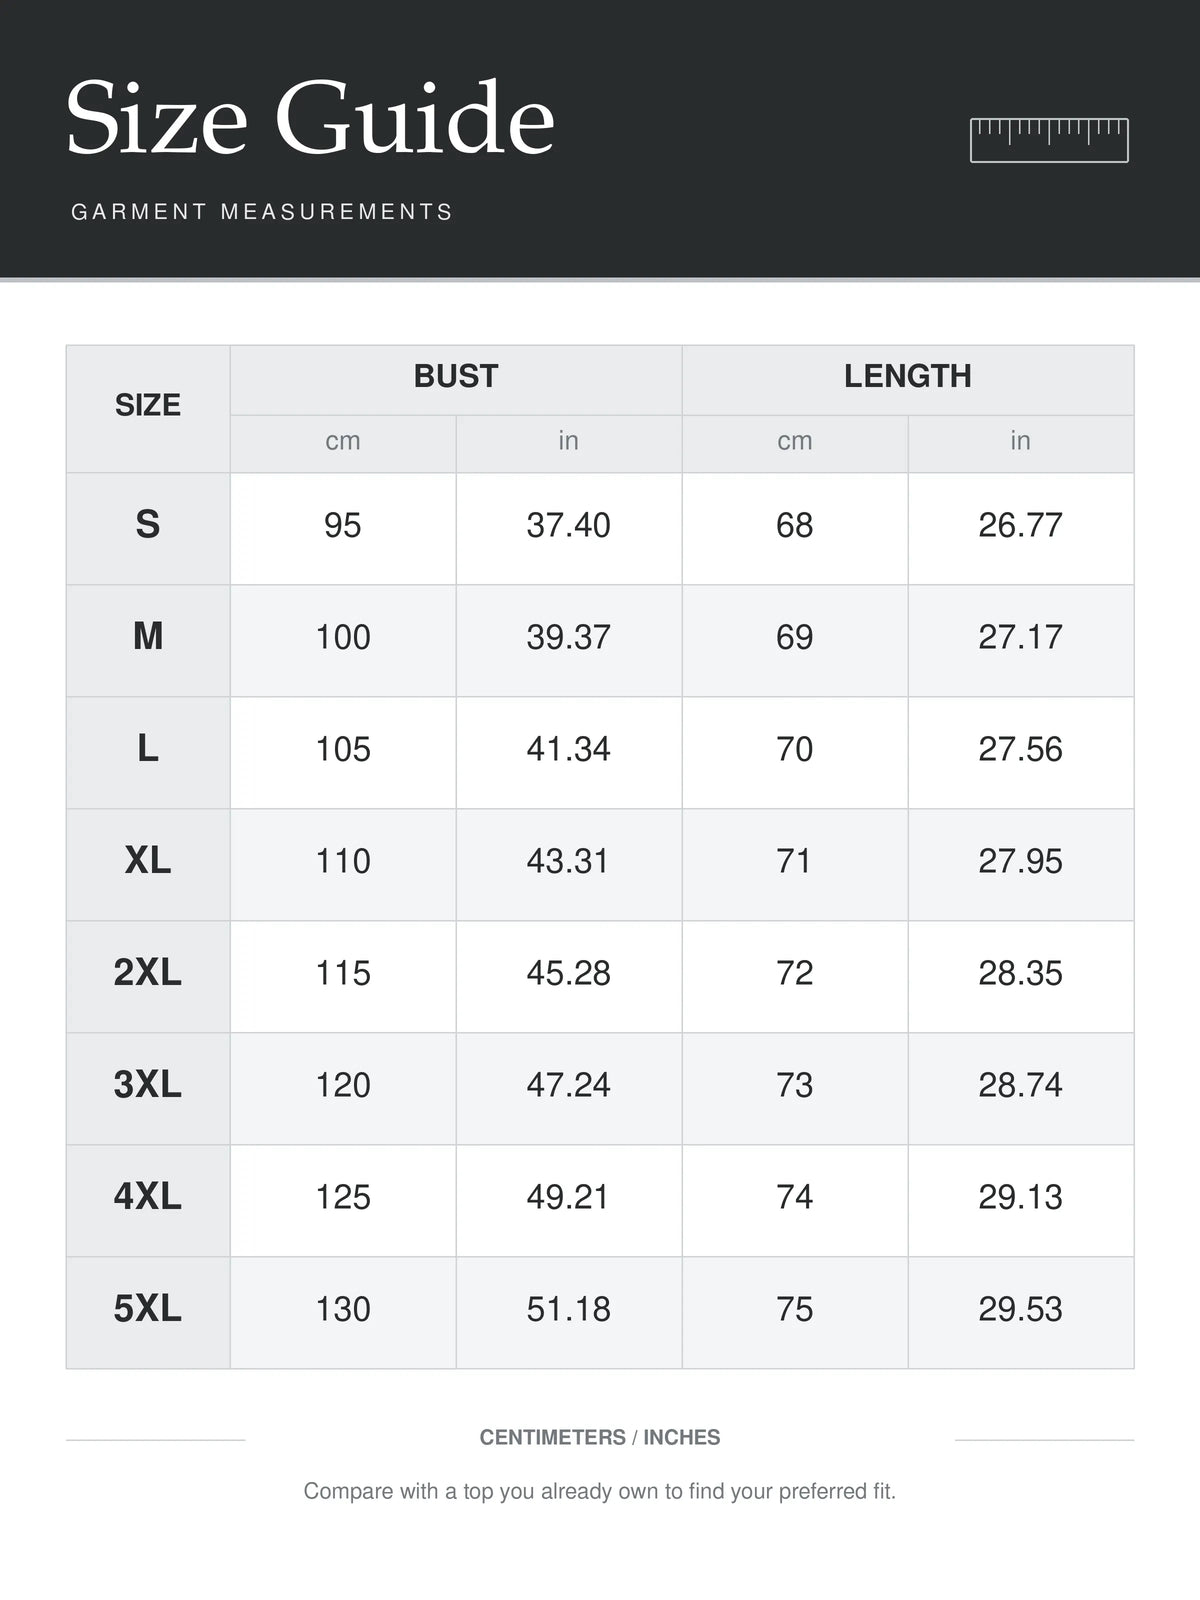Click the Garment Measurements subtitle

(x=262, y=212)
